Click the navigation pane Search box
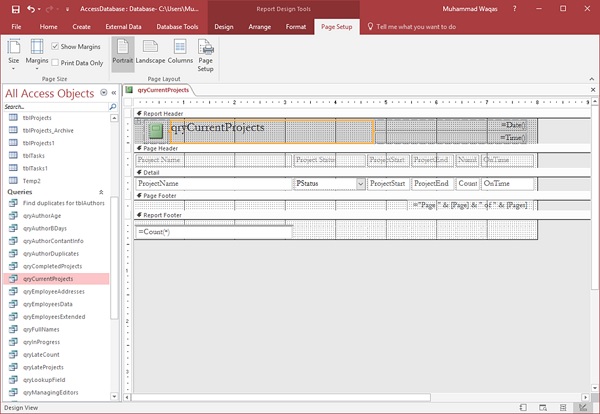 [55, 106]
